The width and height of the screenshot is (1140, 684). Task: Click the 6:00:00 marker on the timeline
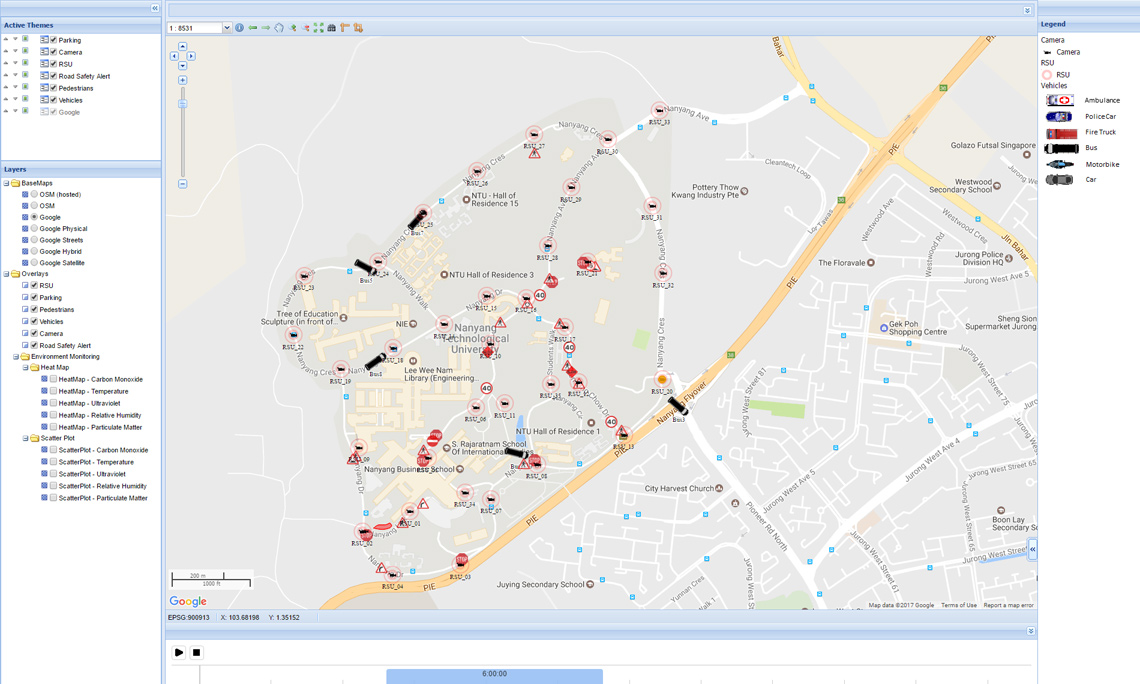pyautogui.click(x=495, y=675)
